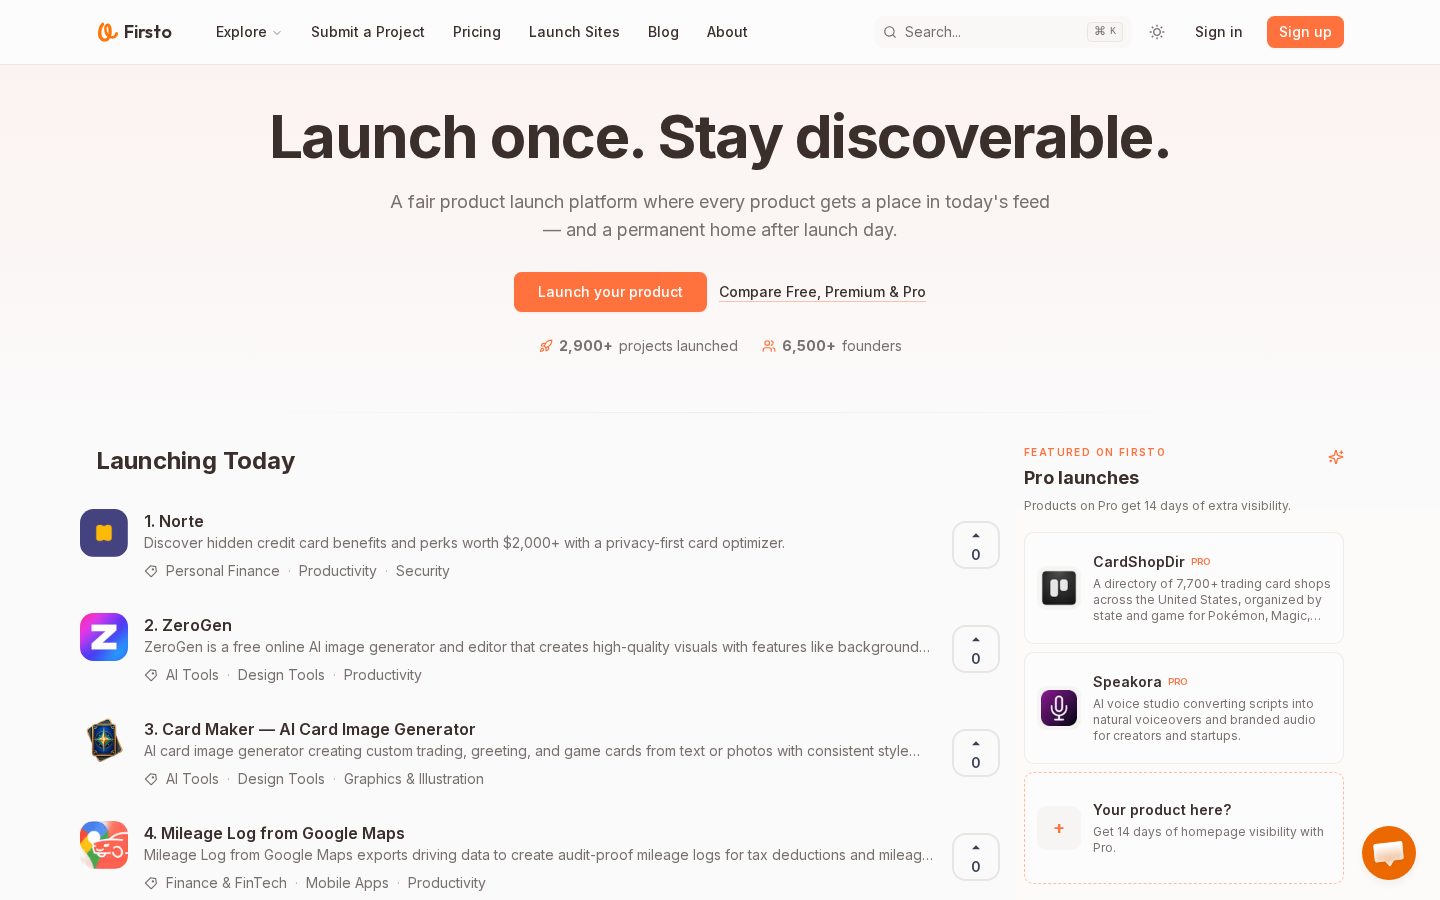Image resolution: width=1440 pixels, height=900 pixels.
Task: Upvote the Norte product
Action: coord(976,545)
